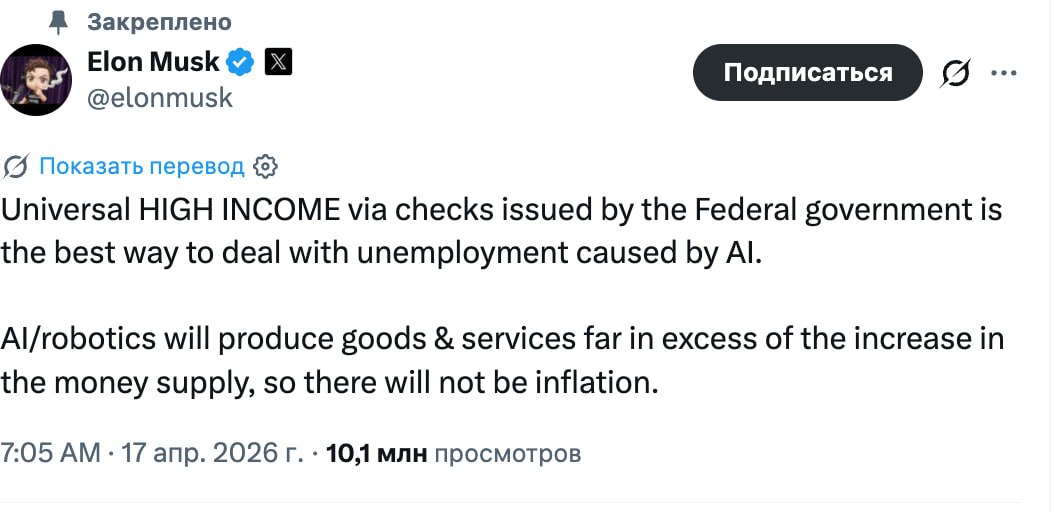The height and width of the screenshot is (512, 1054).
Task: Click the Grok icon beside Подписаться button
Action: (956, 73)
